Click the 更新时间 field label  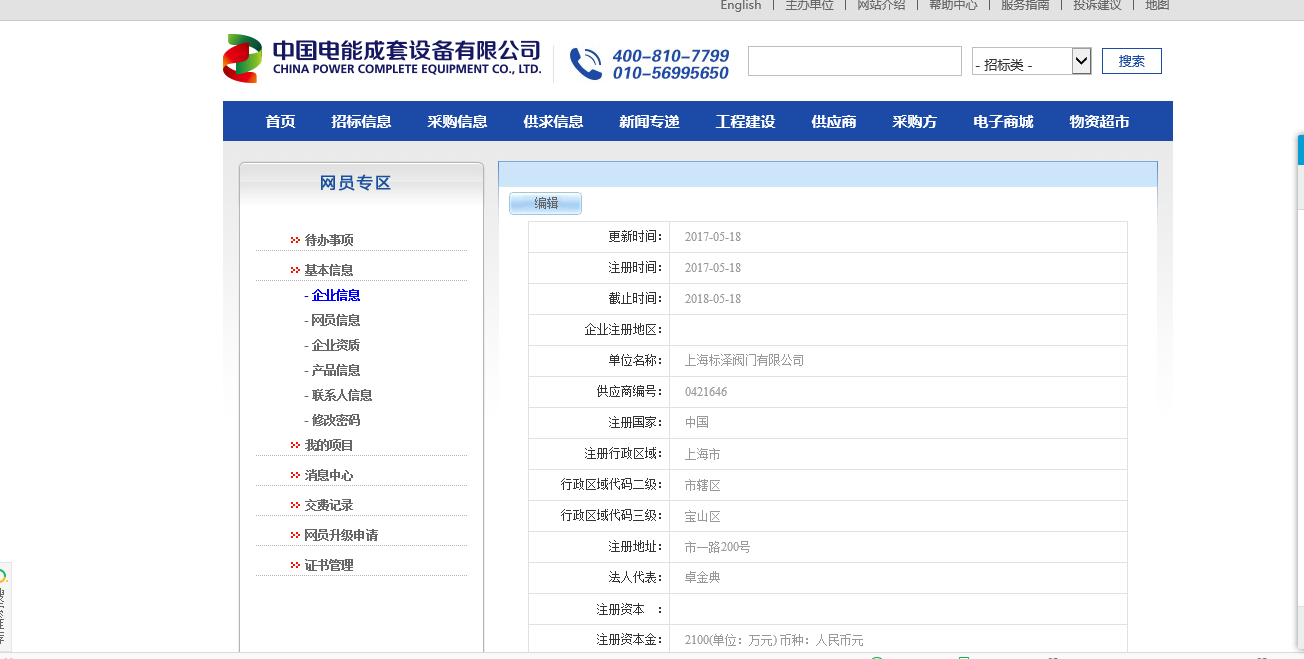coord(635,236)
